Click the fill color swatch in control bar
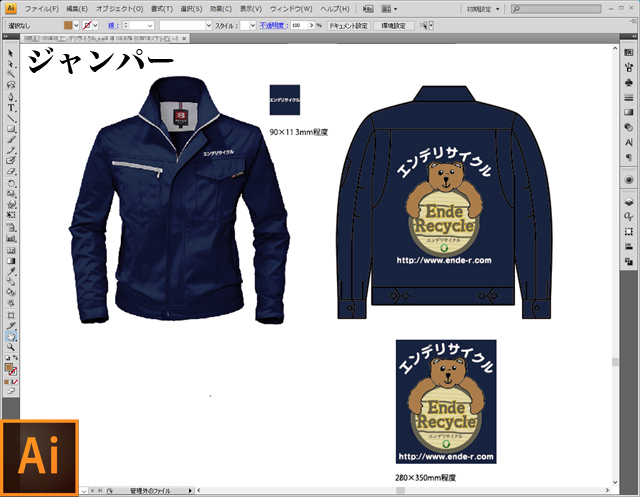 point(68,25)
